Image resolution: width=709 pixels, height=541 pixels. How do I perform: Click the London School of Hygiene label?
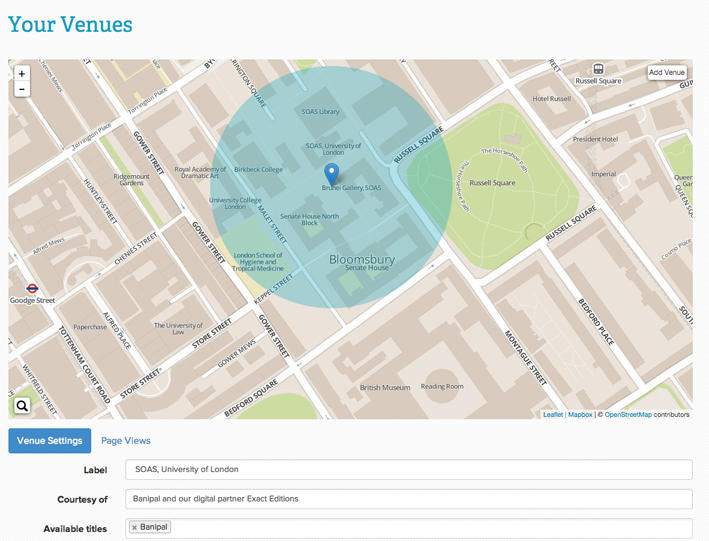pyautogui.click(x=258, y=262)
